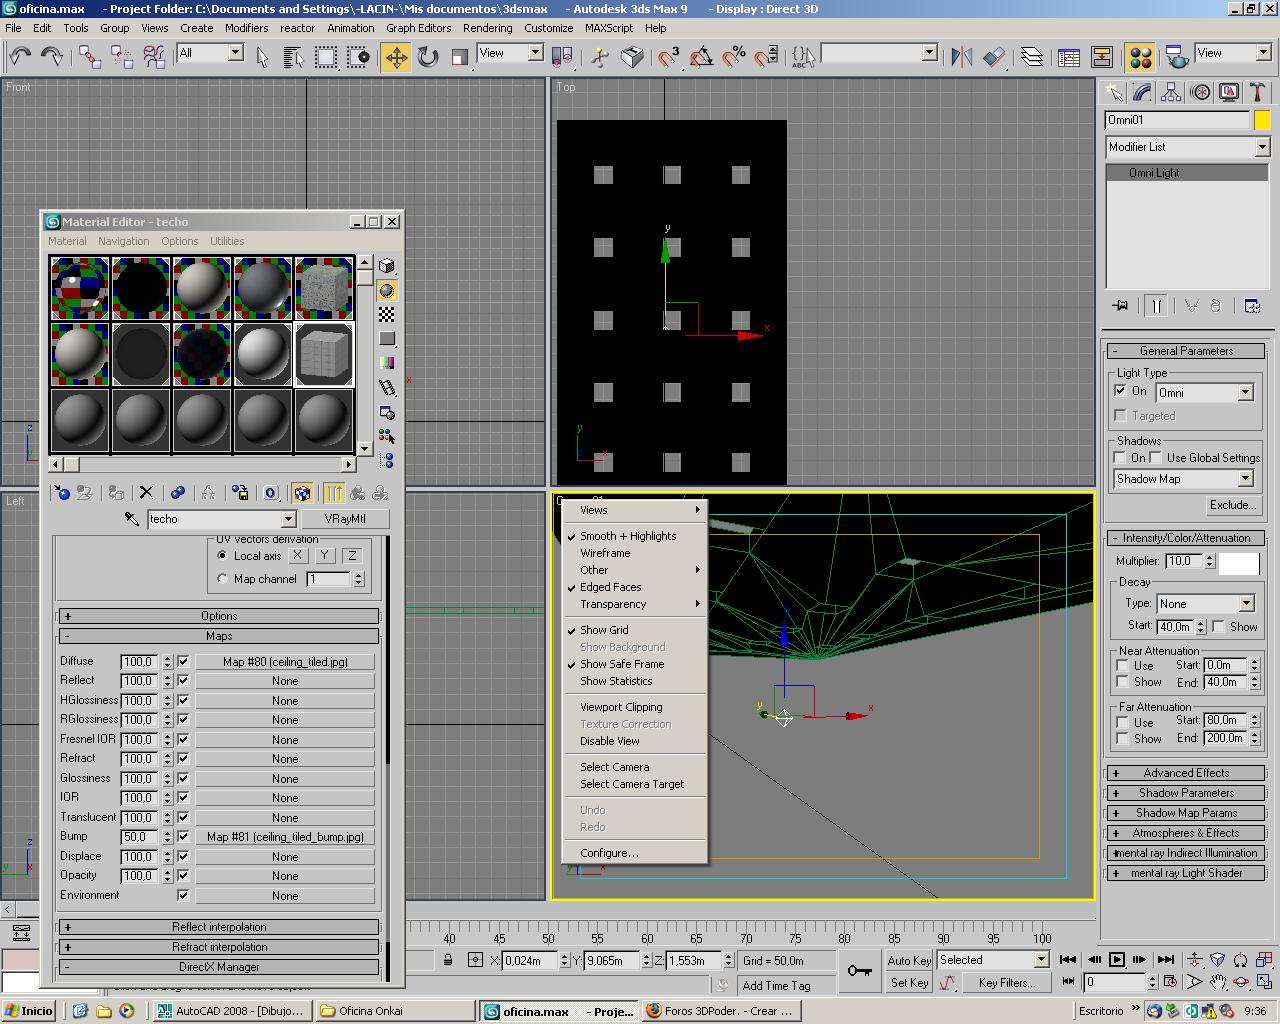The width and height of the screenshot is (1280, 1024).
Task: Open the Hierarchy command panel tab
Action: [x=1171, y=93]
